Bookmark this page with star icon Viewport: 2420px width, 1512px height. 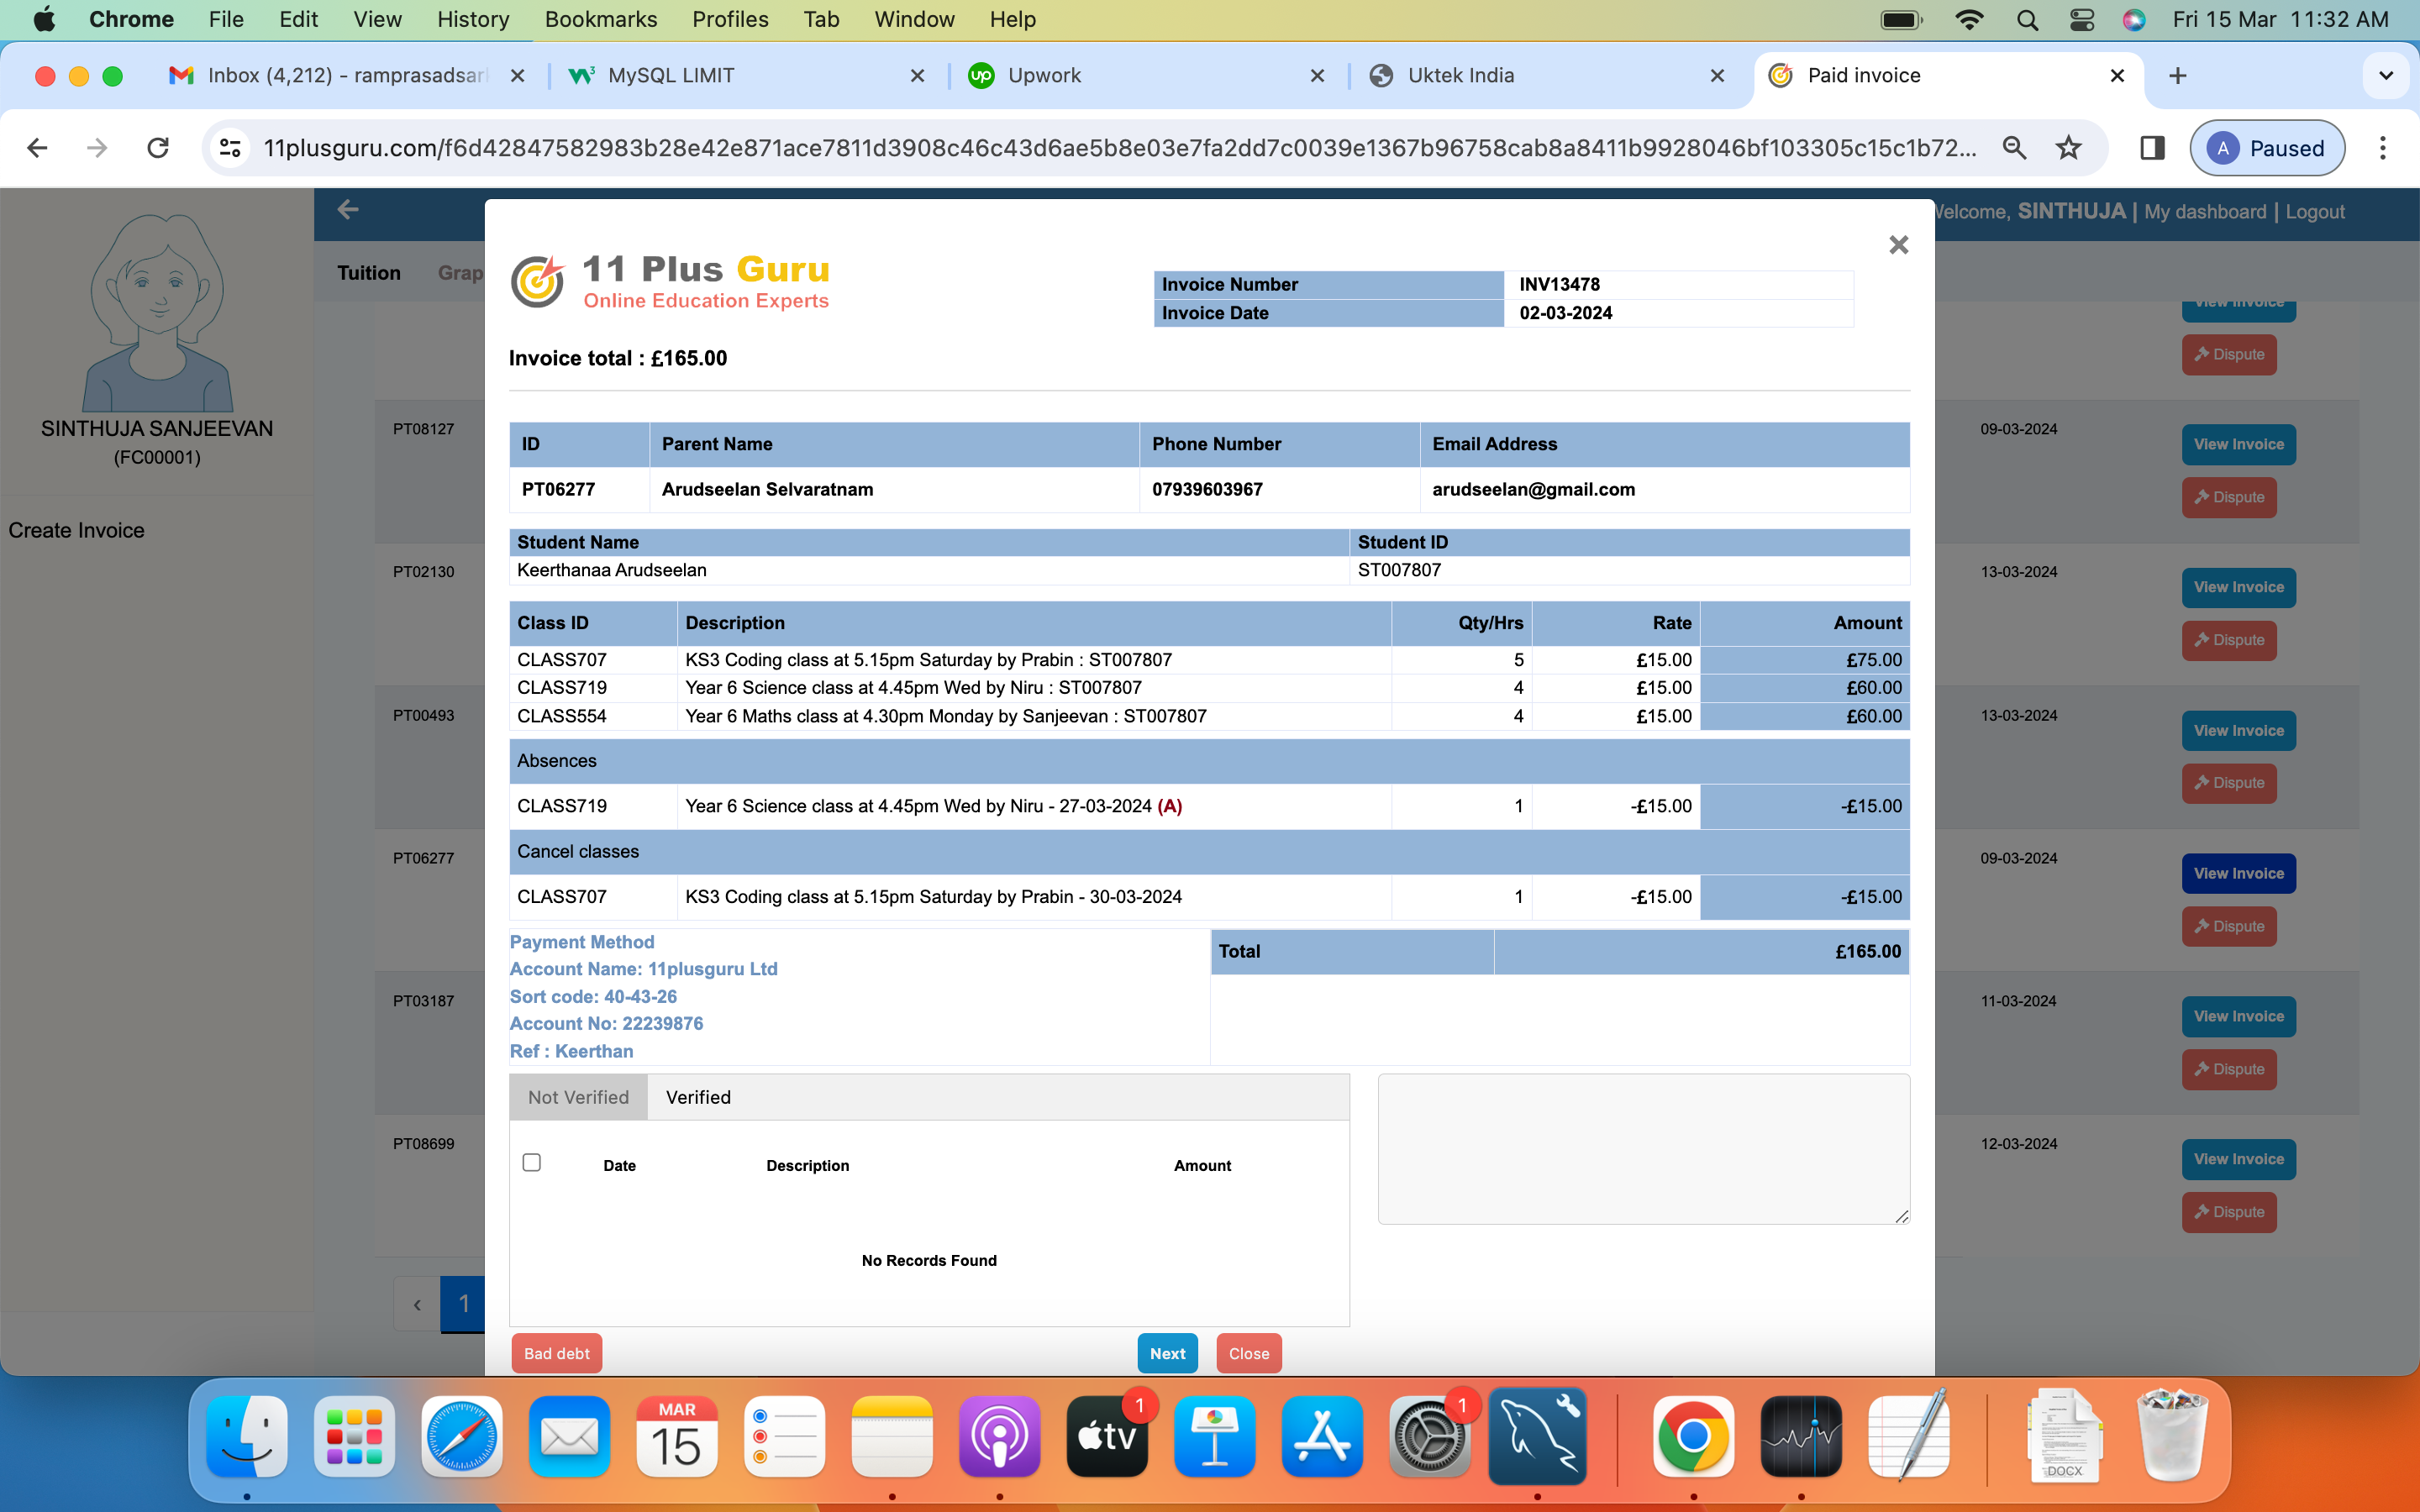2068,148
